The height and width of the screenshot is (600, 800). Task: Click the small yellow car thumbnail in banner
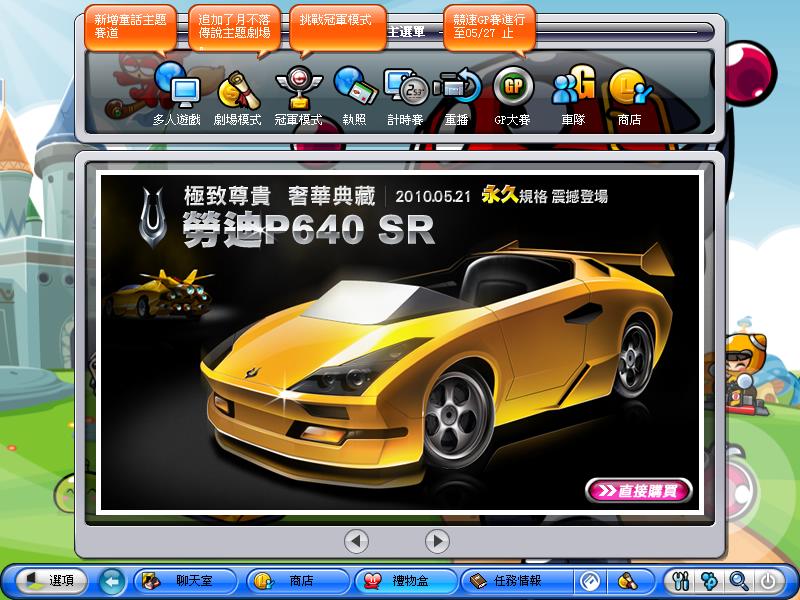[x=160, y=293]
